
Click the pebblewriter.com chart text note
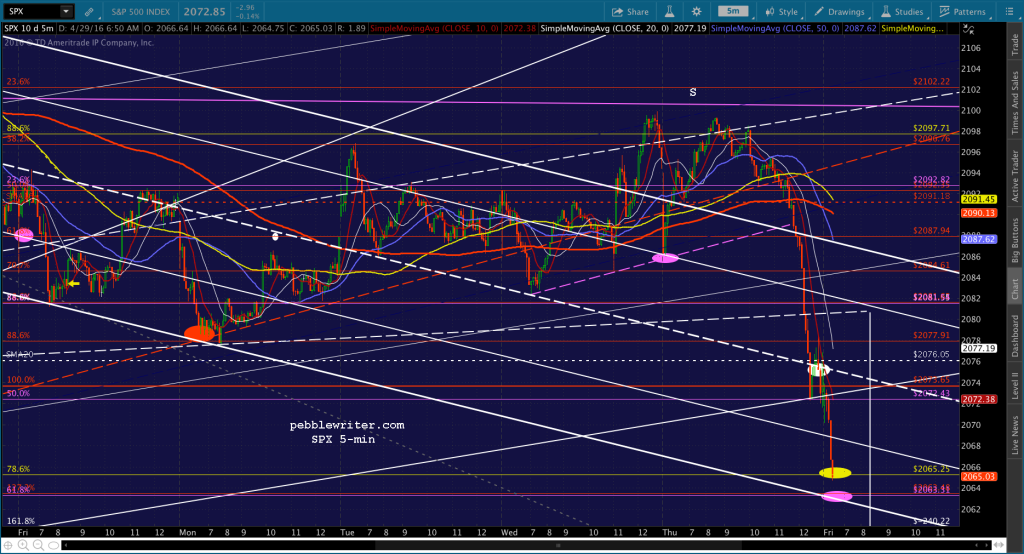347,425
